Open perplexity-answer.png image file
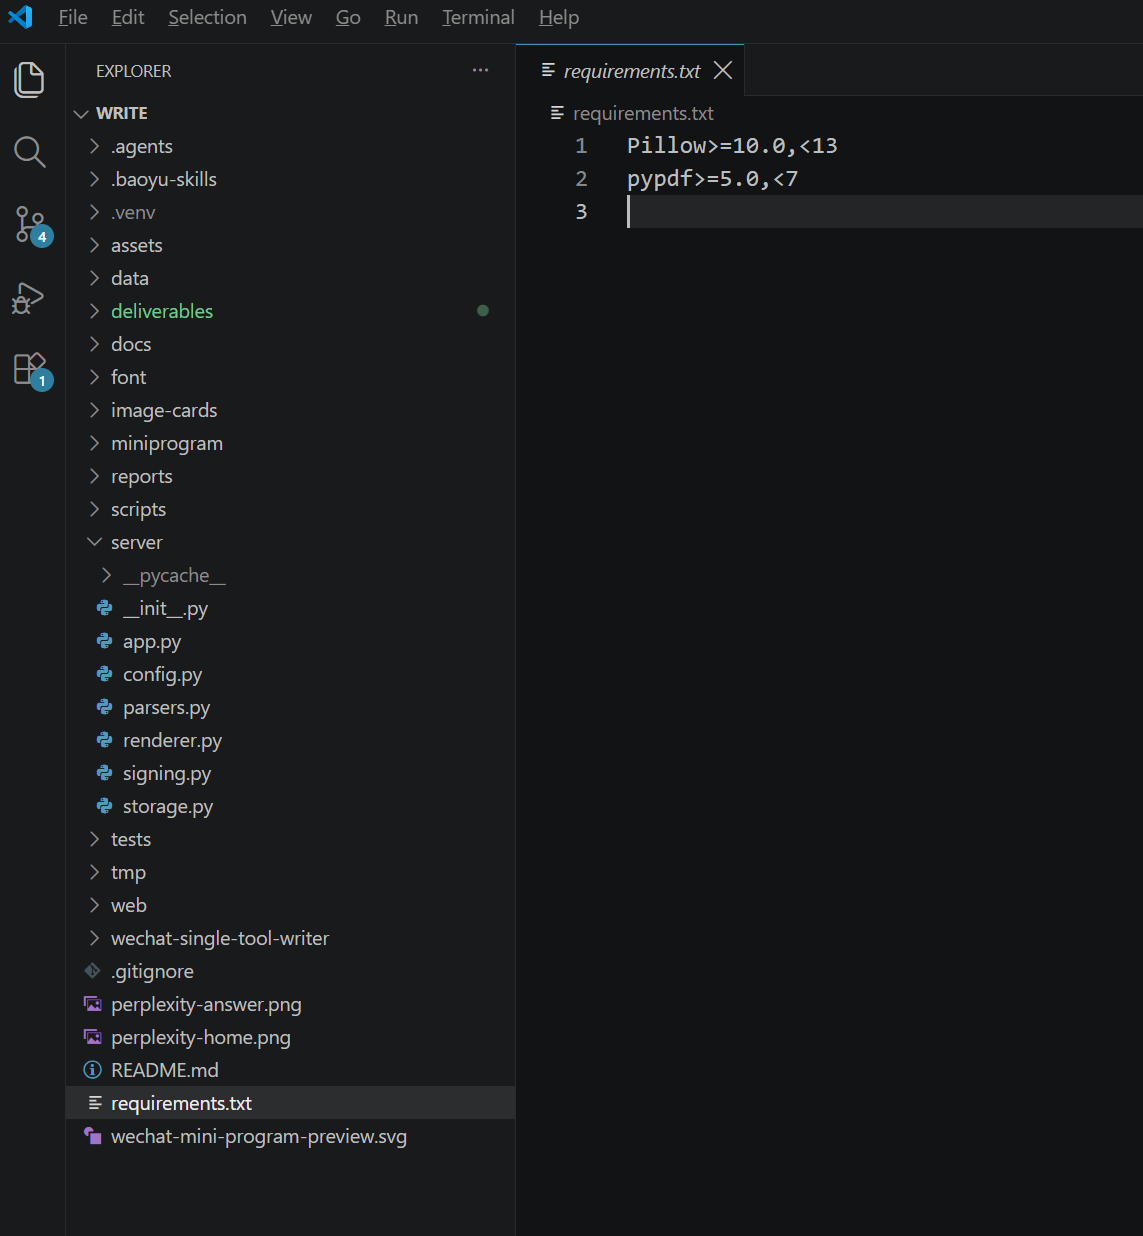Image resolution: width=1143 pixels, height=1236 pixels. click(290, 1004)
